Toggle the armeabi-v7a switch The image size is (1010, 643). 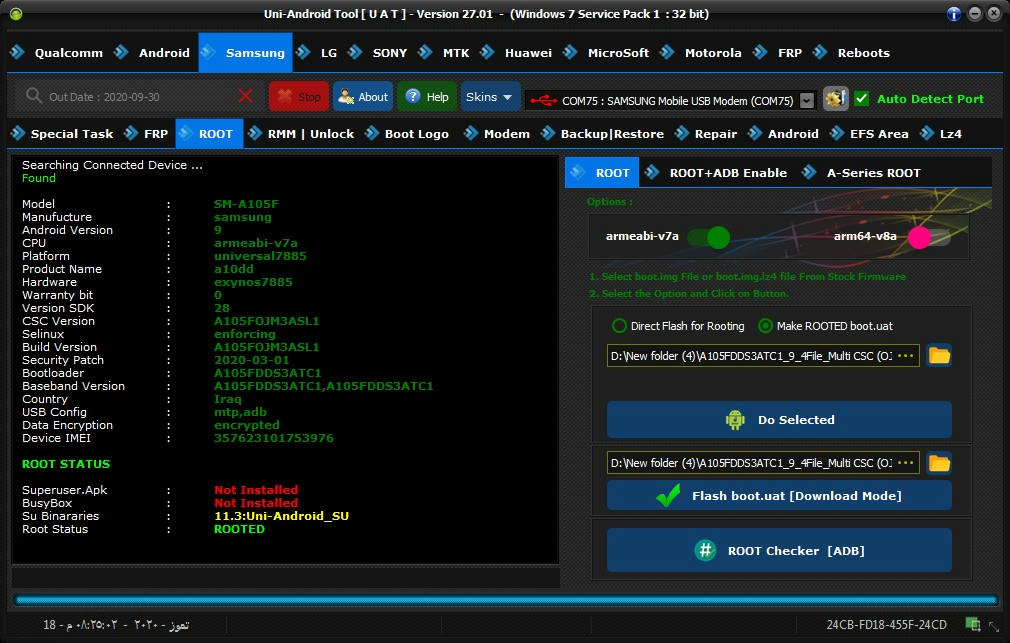(x=708, y=237)
